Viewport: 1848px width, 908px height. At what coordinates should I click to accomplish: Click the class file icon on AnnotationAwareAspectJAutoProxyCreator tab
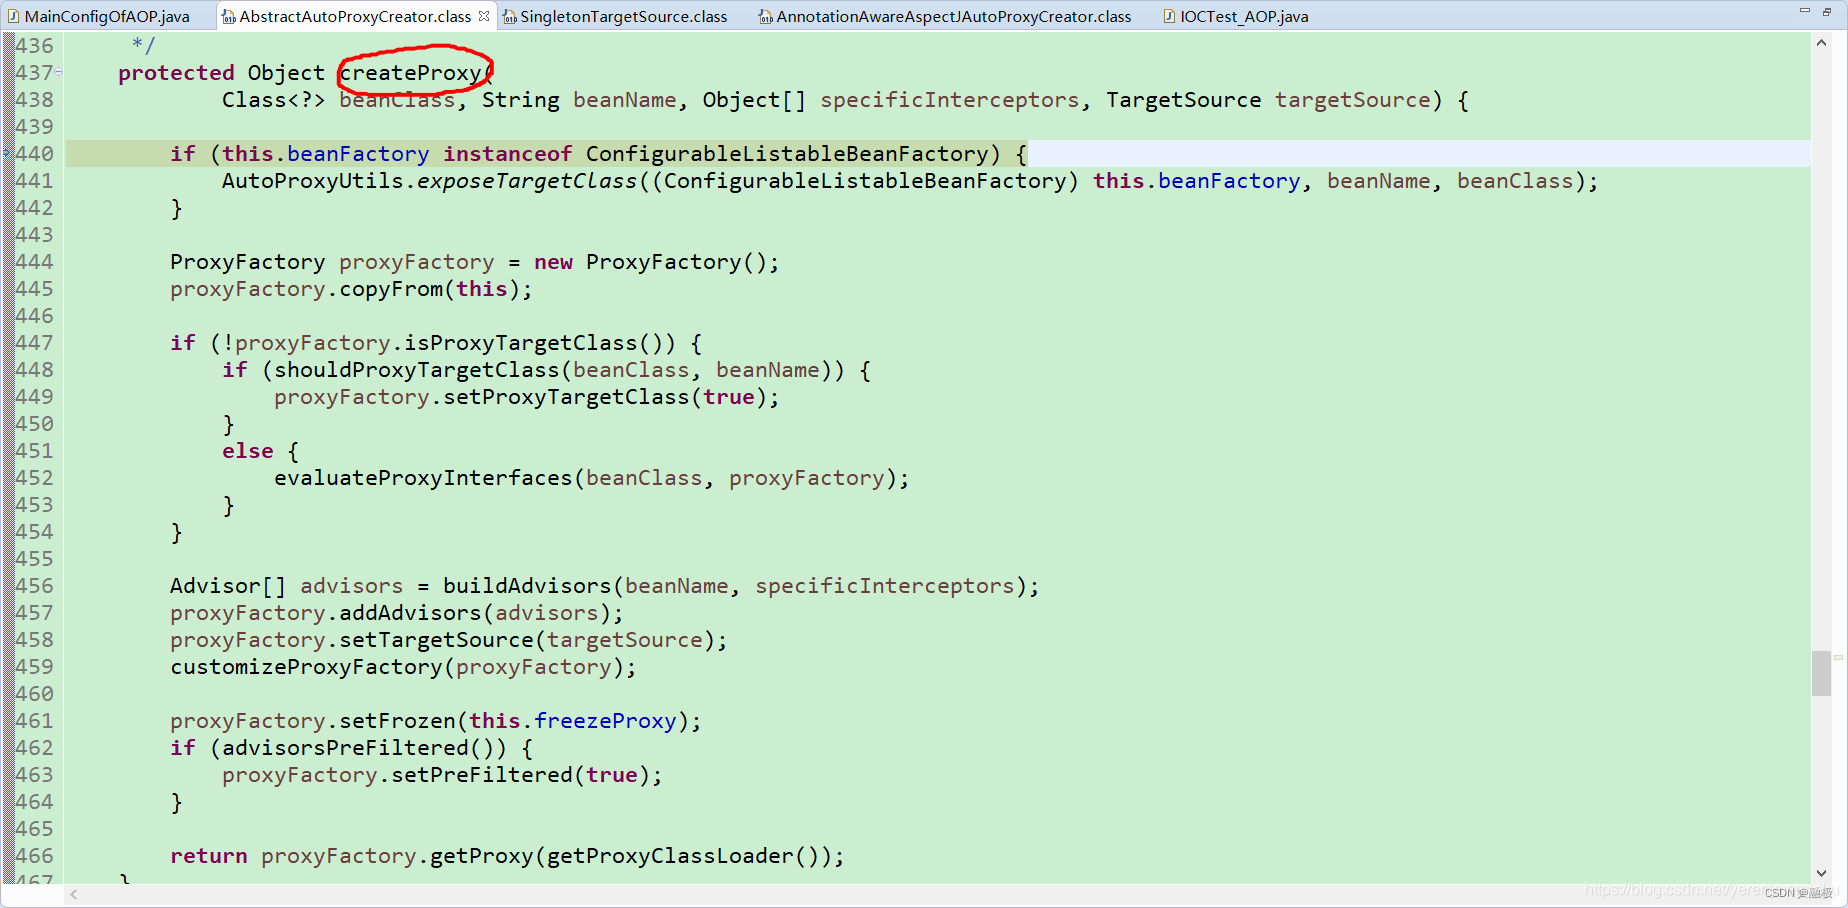(x=765, y=16)
